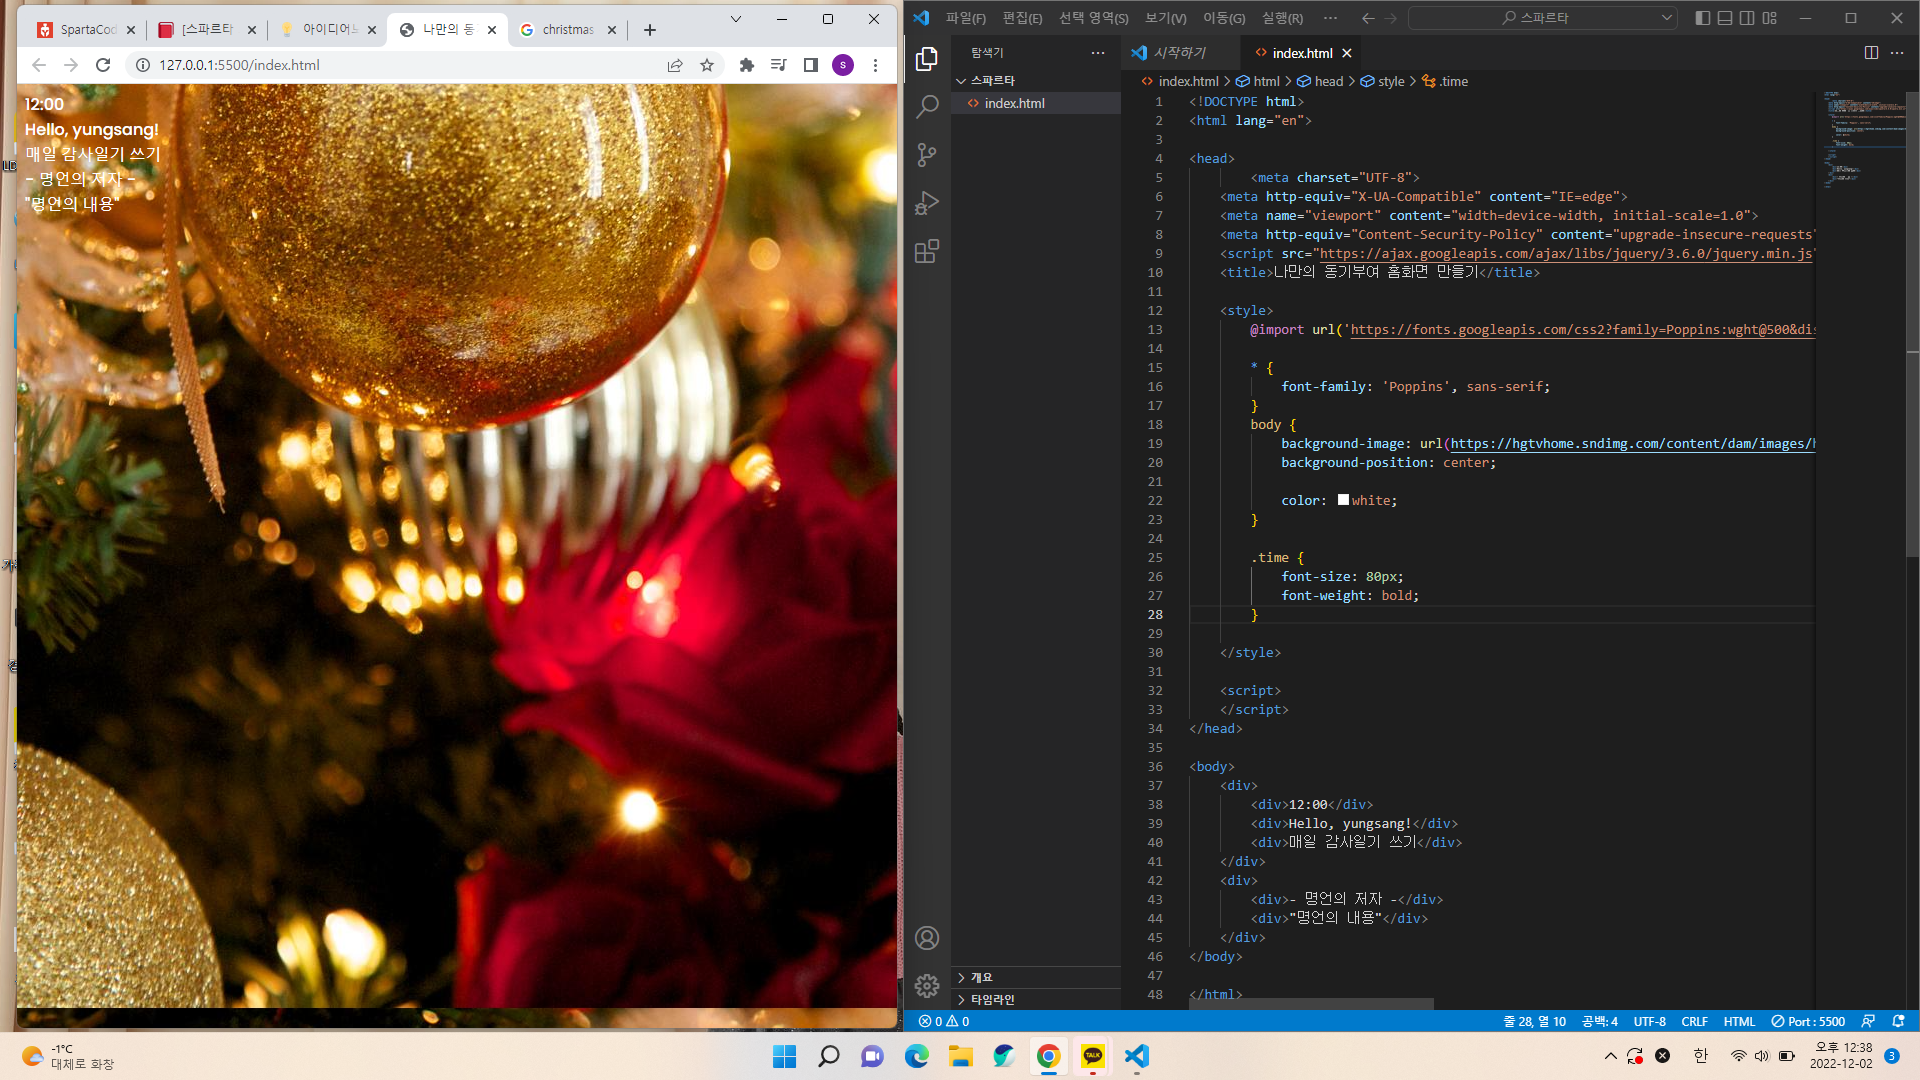
Task: Split the editor to the right
Action: 1871,53
